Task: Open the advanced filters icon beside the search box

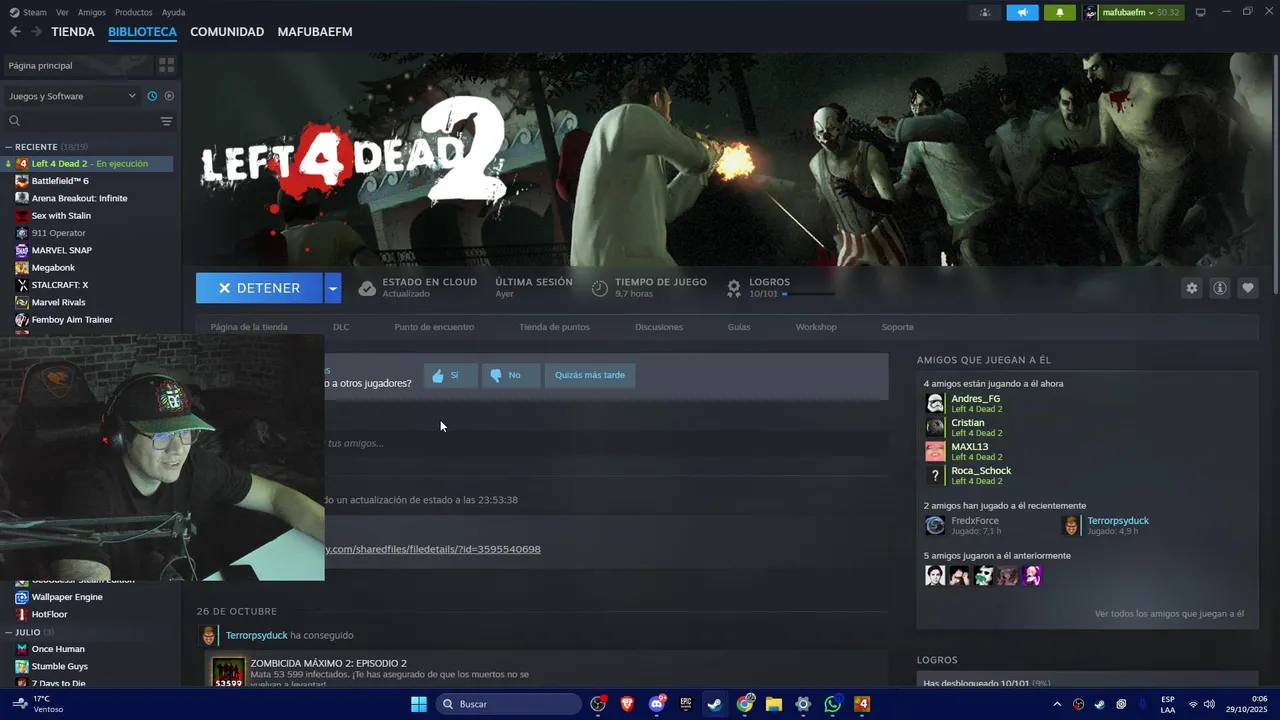Action: 166,121
